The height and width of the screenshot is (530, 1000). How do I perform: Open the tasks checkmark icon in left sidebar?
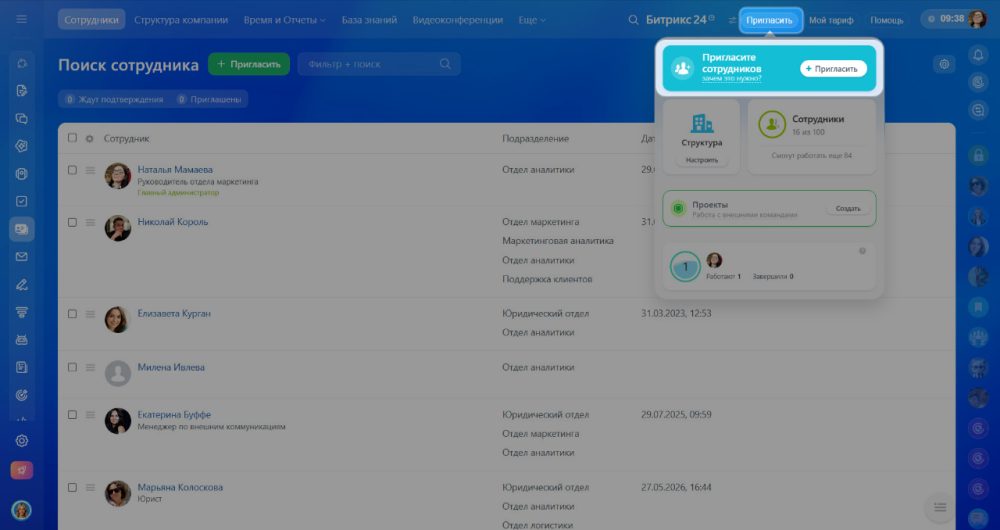pyautogui.click(x=22, y=202)
